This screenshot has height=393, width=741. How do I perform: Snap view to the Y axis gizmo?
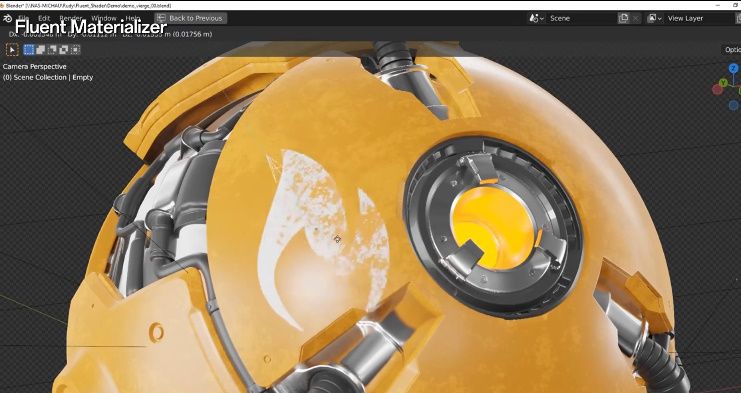click(x=723, y=83)
